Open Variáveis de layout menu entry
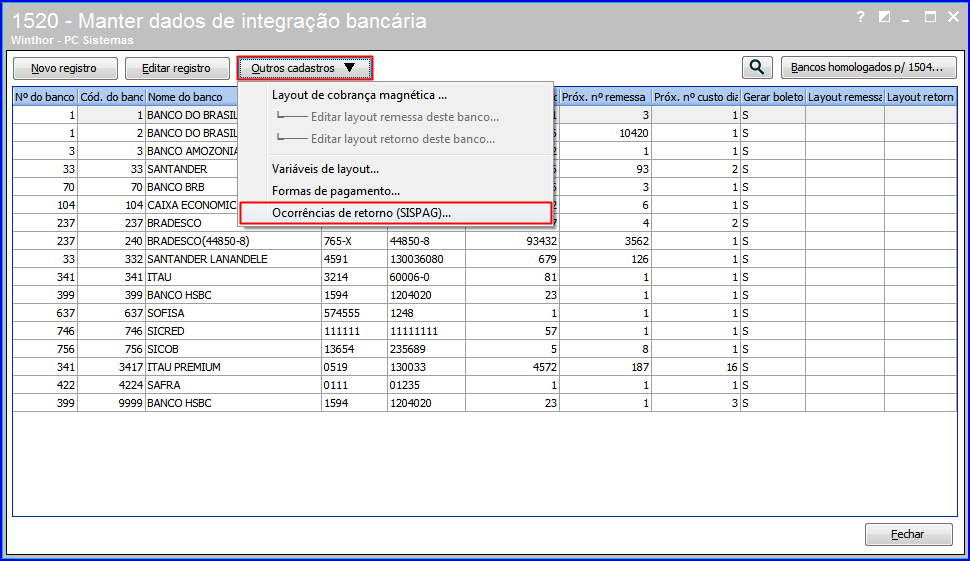This screenshot has height=561, width=970. (325, 169)
